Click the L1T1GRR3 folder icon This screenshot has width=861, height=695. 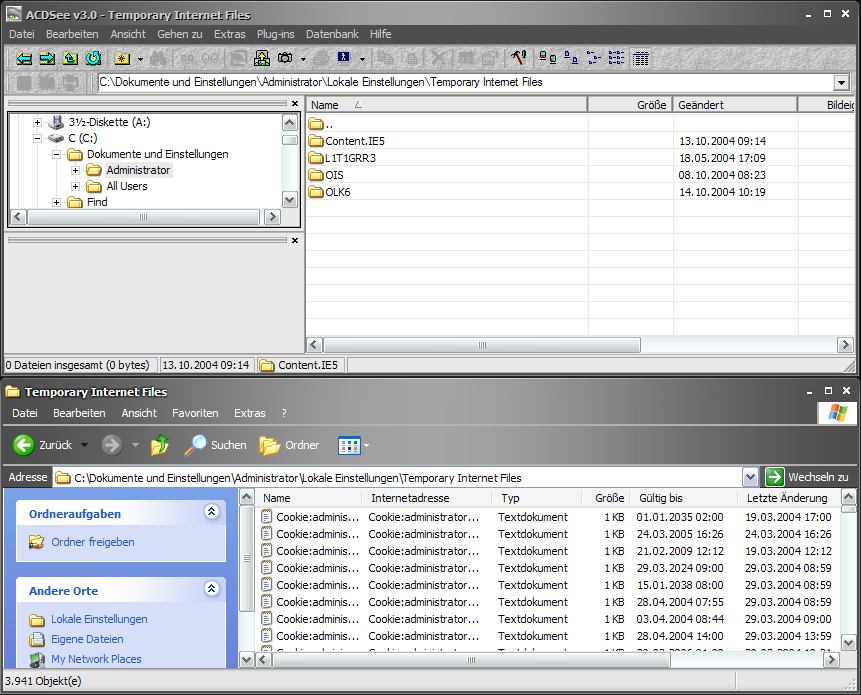(x=316, y=158)
